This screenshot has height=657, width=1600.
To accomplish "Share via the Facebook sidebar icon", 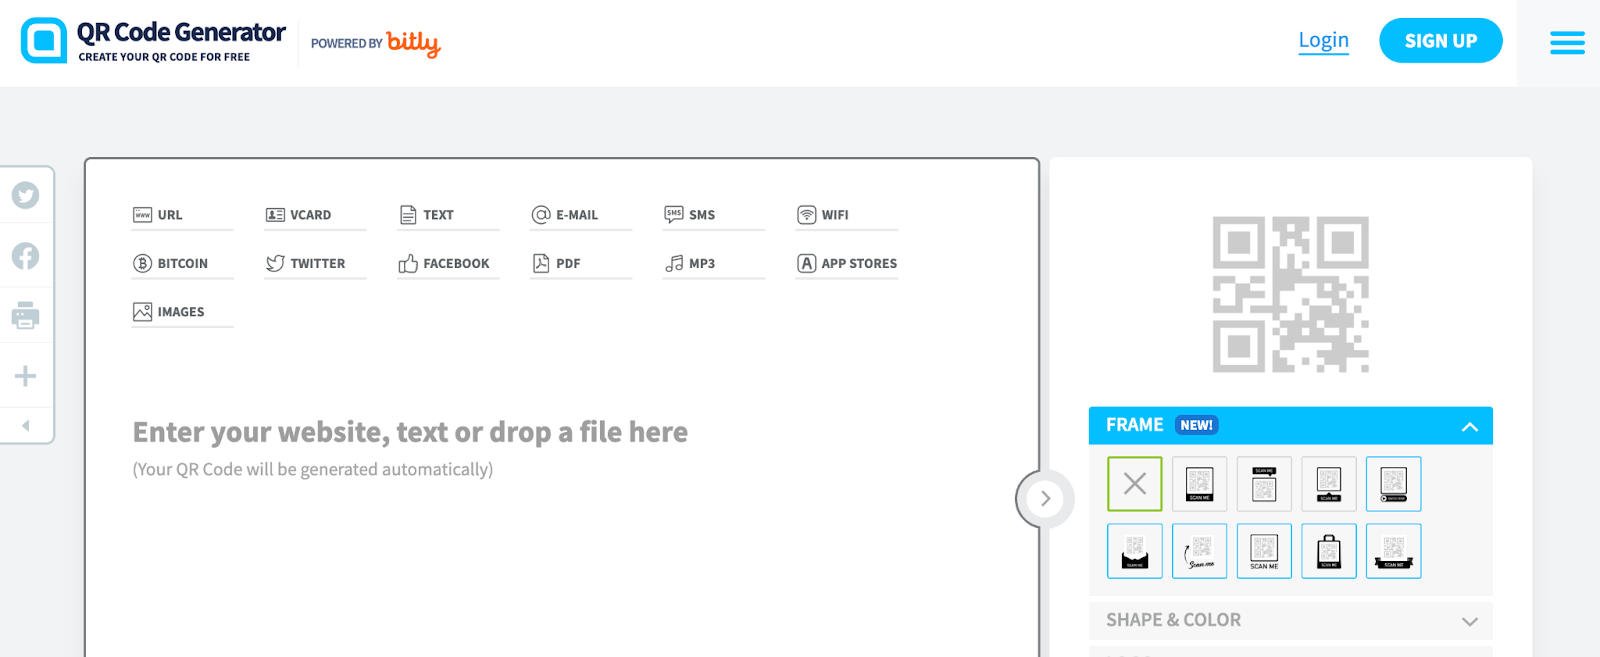I will click(26, 256).
